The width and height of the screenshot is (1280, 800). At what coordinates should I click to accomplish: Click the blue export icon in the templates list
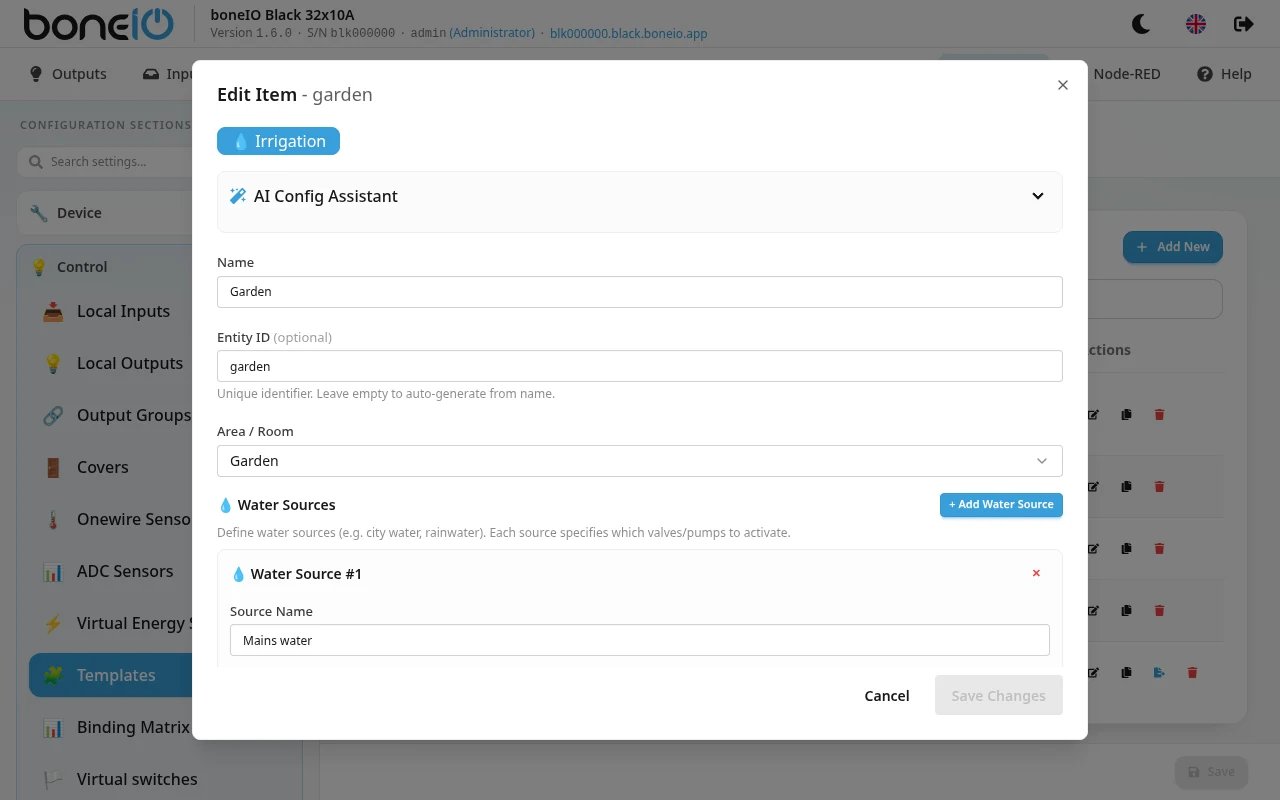pyautogui.click(x=1159, y=673)
